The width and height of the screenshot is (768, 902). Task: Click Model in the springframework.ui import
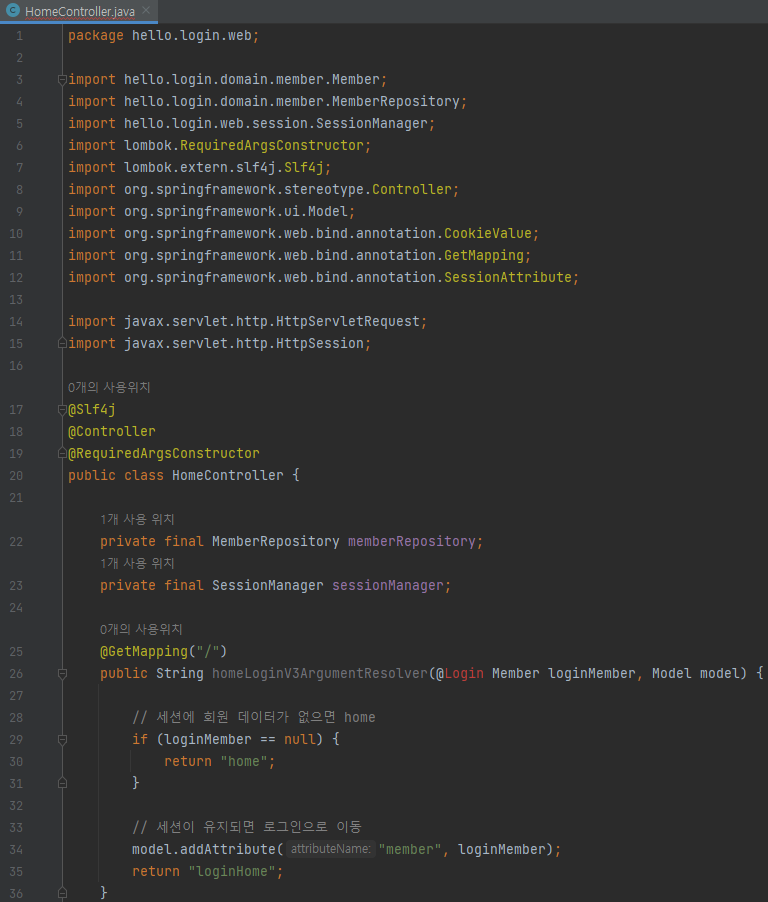pos(328,211)
